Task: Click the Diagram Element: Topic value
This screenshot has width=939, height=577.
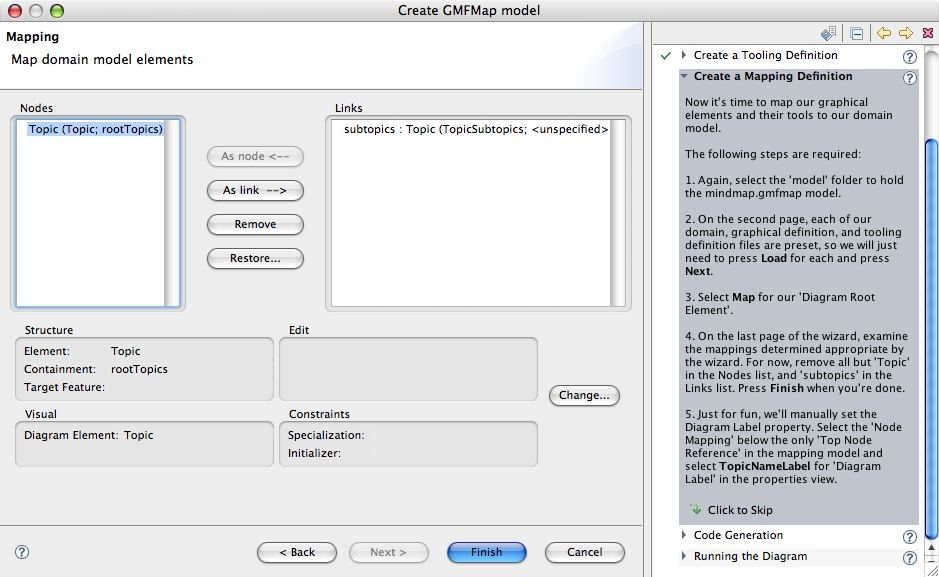Action: point(138,435)
